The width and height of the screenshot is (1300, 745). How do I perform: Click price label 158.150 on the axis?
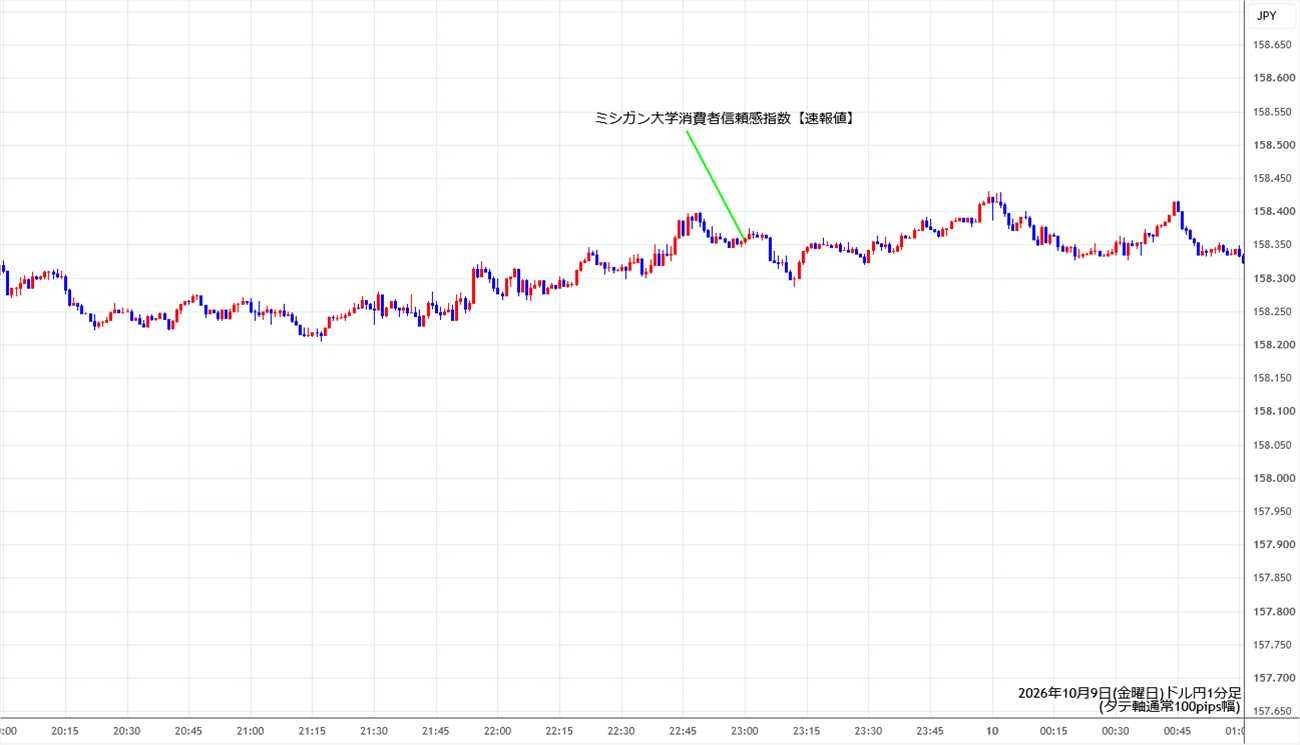point(1272,378)
